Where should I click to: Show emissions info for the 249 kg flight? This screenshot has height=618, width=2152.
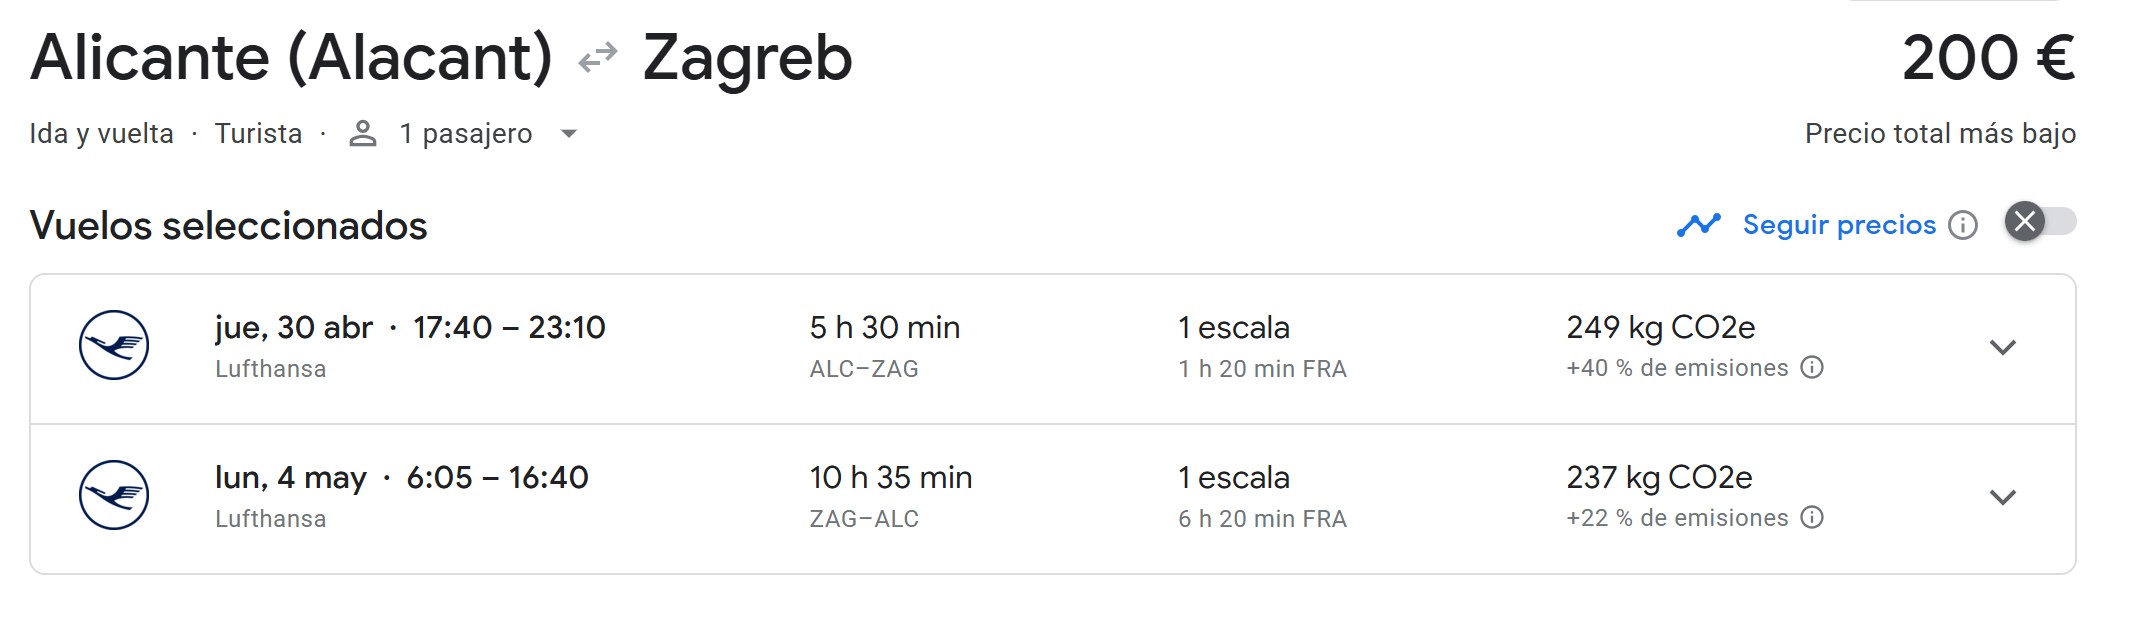coord(1812,368)
